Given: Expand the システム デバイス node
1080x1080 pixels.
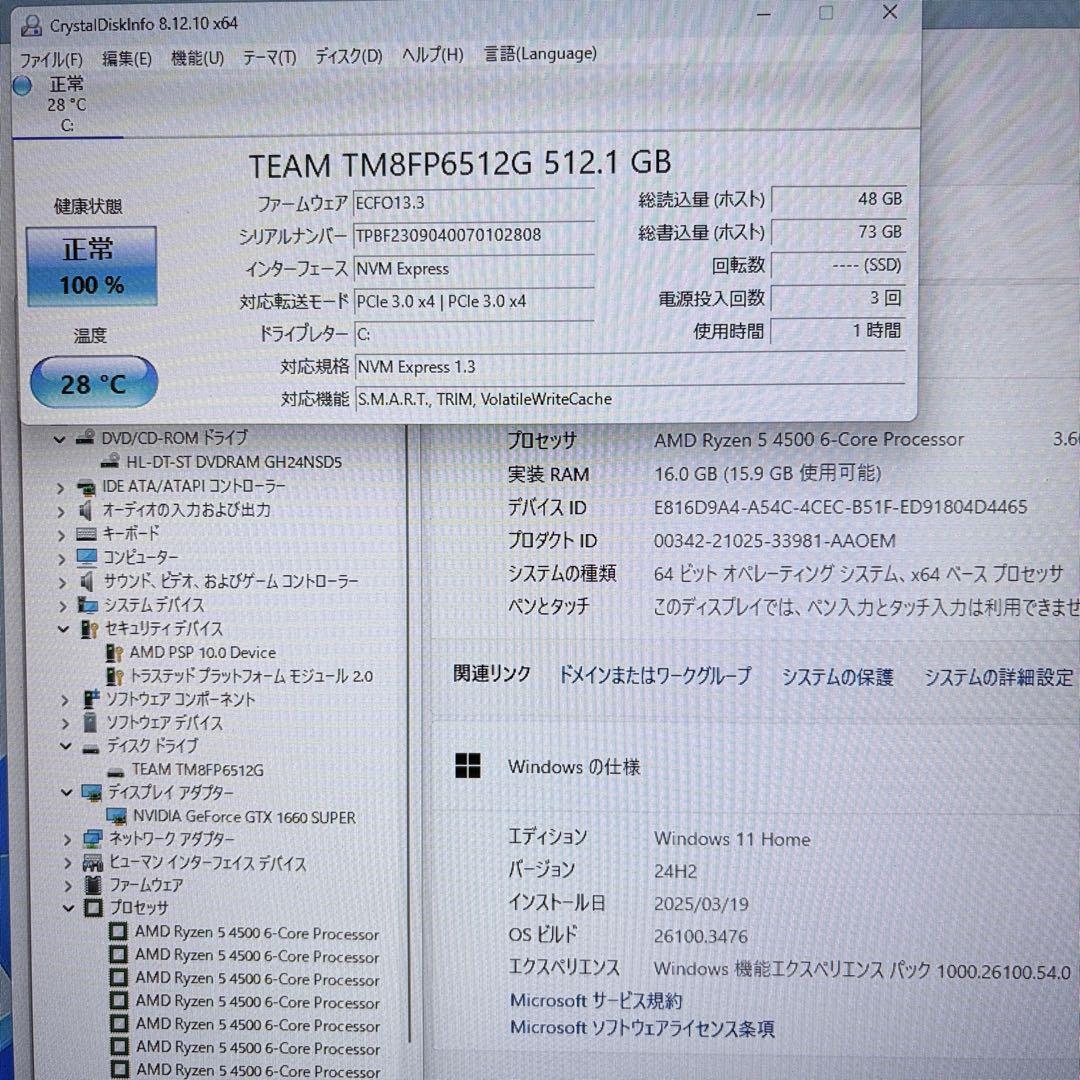Looking at the screenshot, I should pos(63,606).
